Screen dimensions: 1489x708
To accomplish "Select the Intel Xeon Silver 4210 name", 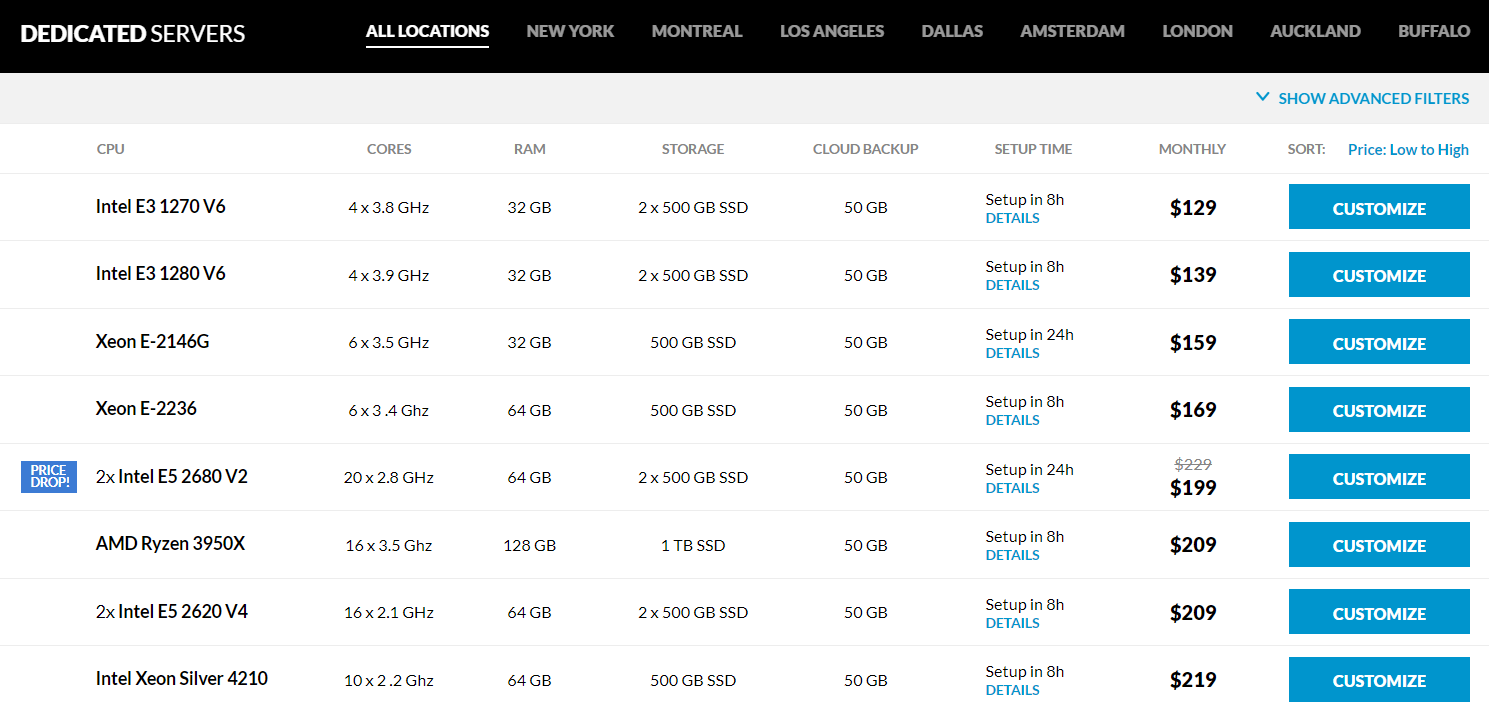I will [182, 679].
